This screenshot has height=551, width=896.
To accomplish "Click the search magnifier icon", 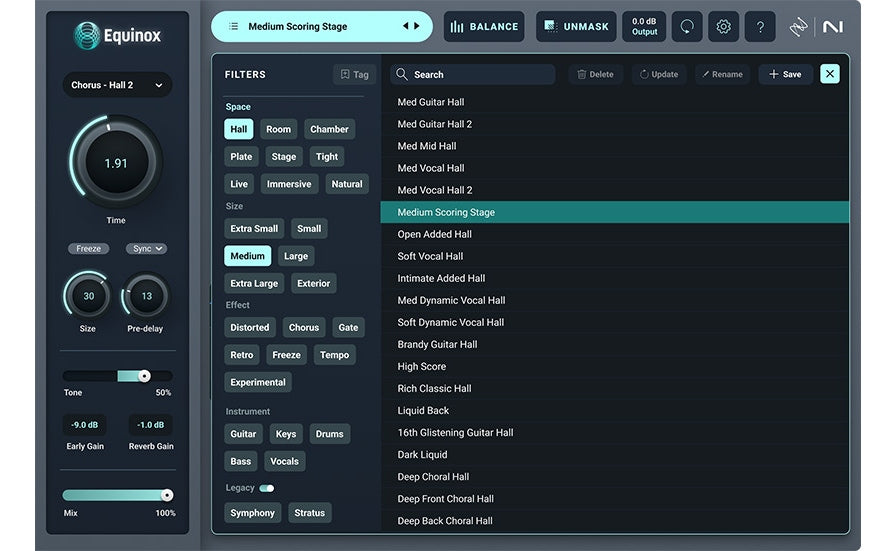I will 402,74.
